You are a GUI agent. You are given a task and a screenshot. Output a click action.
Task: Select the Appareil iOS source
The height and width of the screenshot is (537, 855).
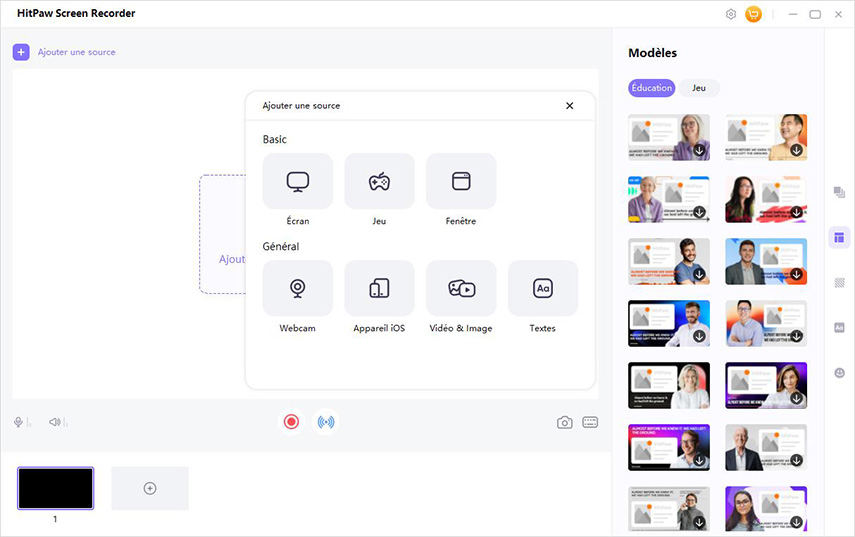pyautogui.click(x=379, y=289)
